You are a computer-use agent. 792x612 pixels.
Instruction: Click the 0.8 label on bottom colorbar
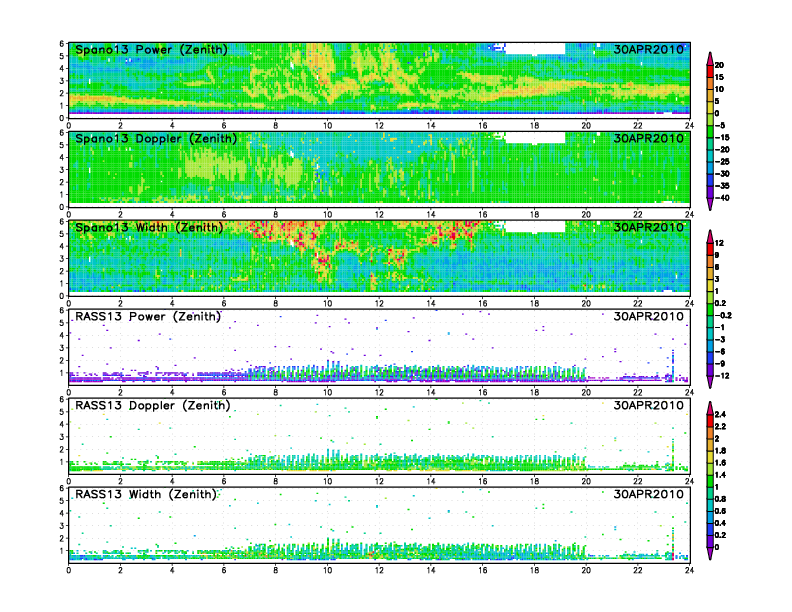720,499
